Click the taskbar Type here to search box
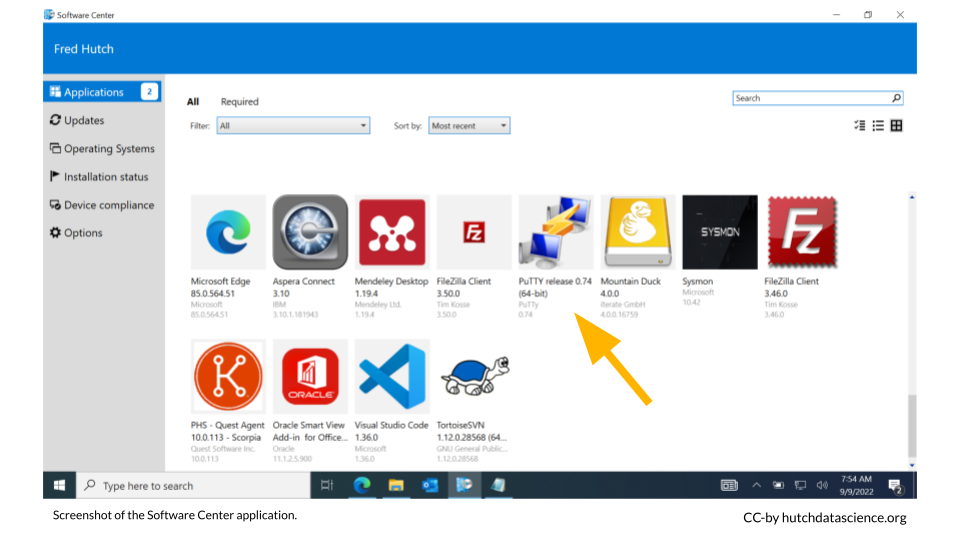Screen dimensions: 960x540 tap(193, 486)
